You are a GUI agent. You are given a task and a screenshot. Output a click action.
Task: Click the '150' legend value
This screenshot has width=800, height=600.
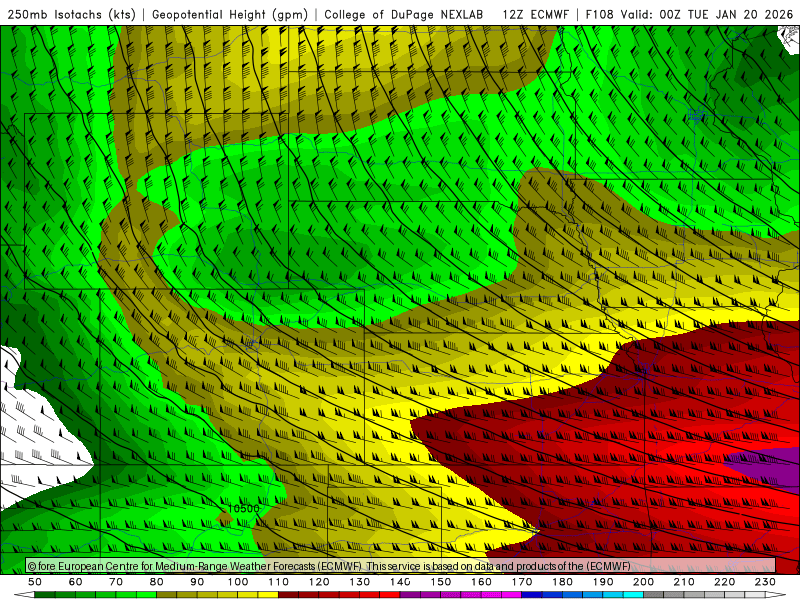coord(440,582)
